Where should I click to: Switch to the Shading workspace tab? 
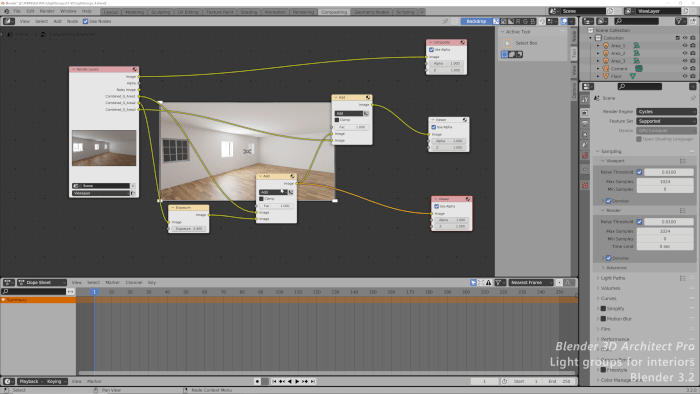pos(249,12)
